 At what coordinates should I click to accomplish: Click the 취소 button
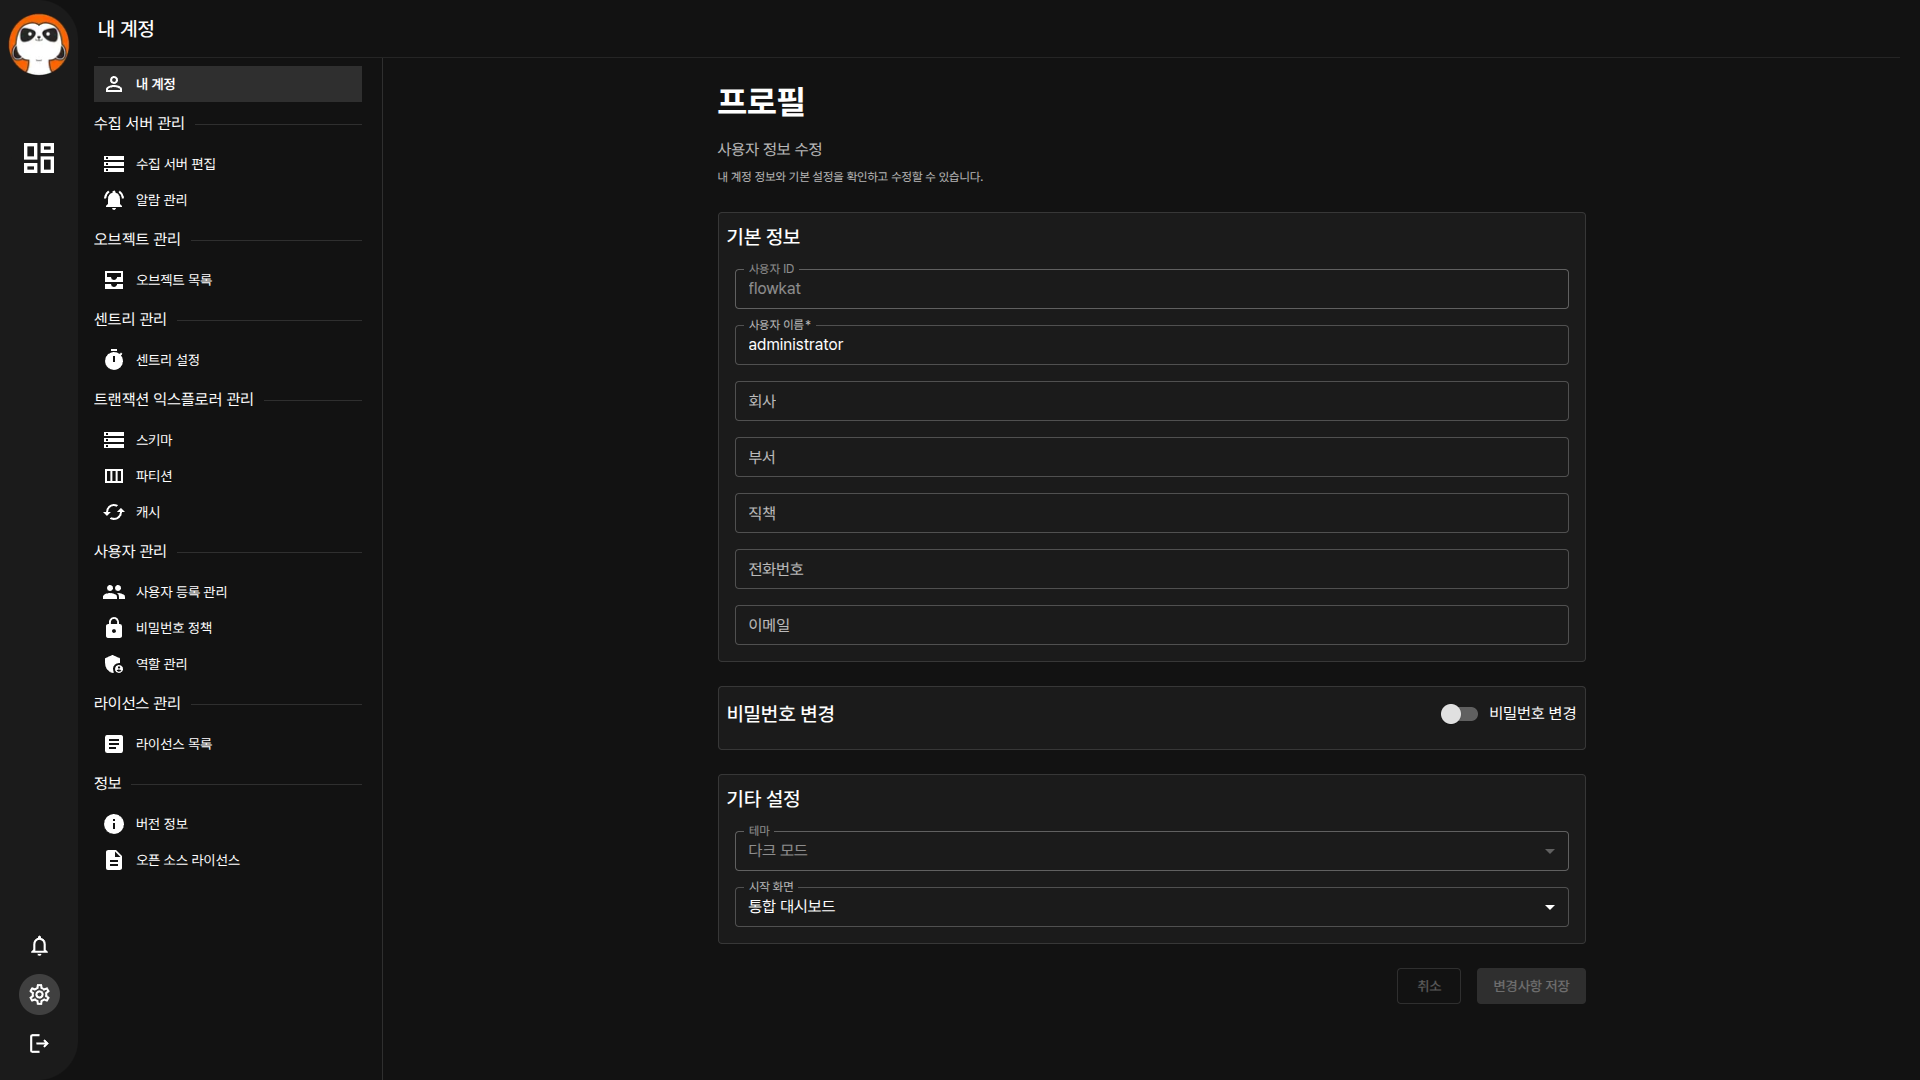1428,986
